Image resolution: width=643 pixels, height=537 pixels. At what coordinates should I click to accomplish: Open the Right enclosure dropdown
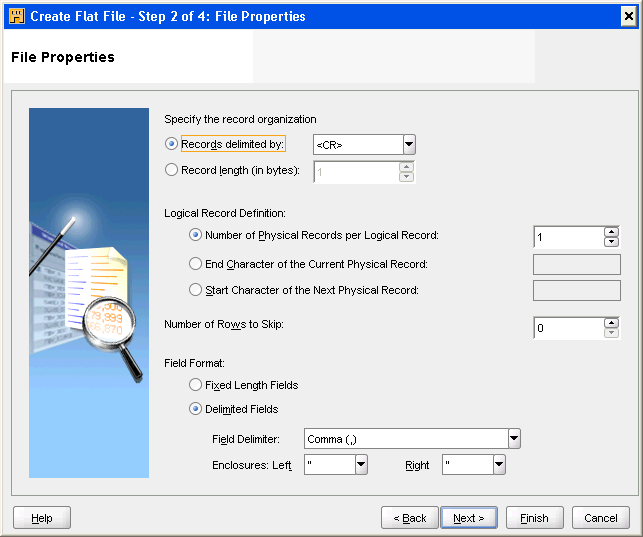tap(498, 465)
